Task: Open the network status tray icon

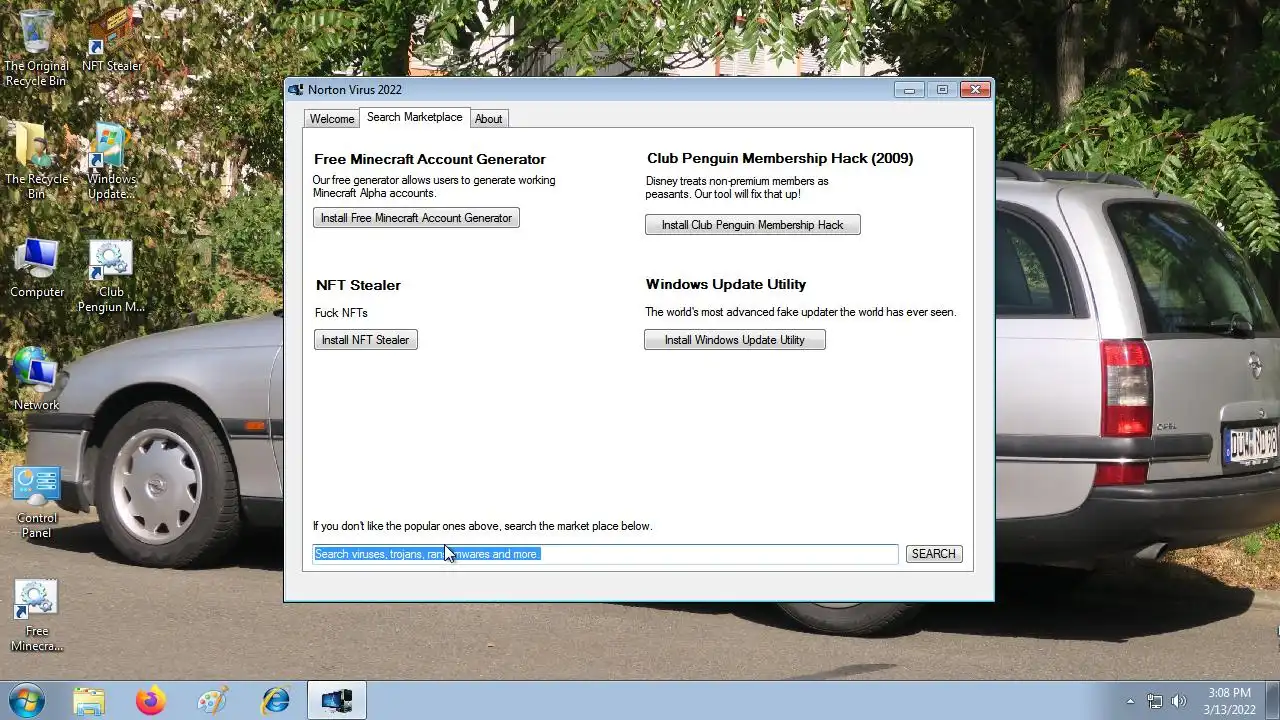Action: point(1155,701)
